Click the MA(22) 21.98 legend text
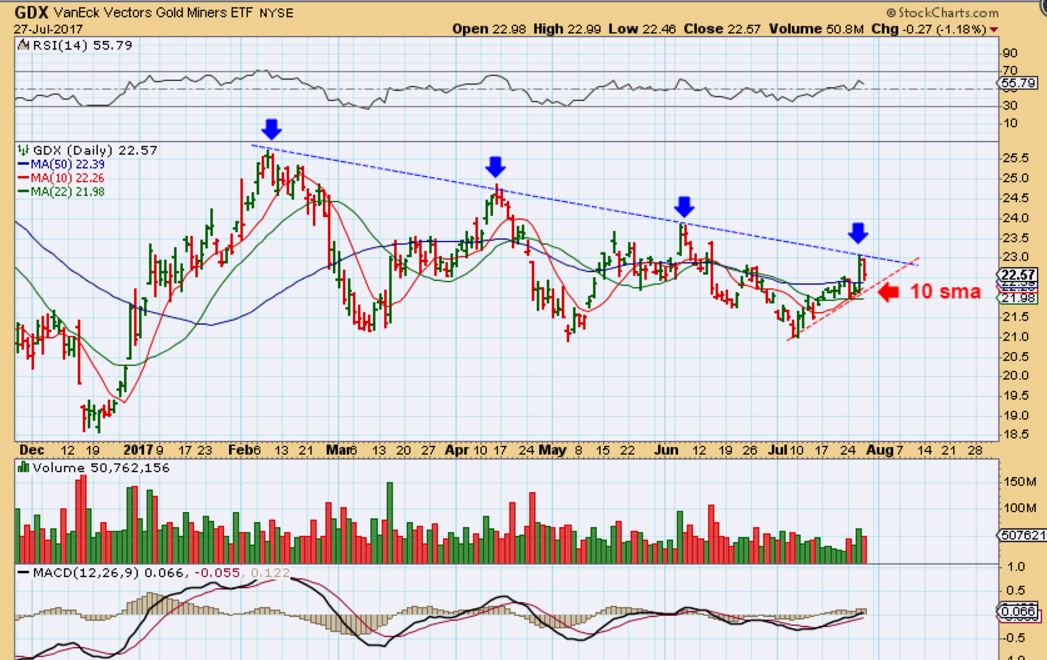Screen dimensions: 1047x660 (x=67, y=192)
